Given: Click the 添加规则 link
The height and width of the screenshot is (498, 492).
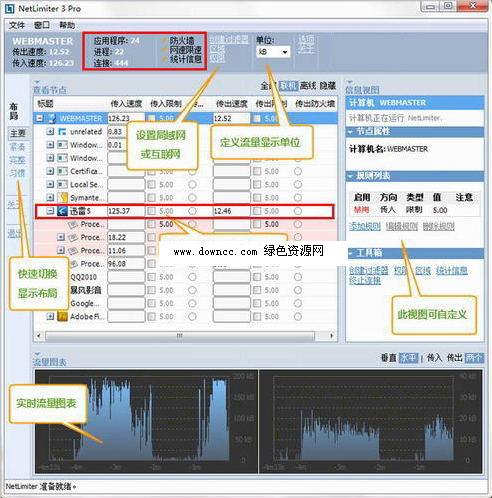Looking at the screenshot, I should 365,227.
